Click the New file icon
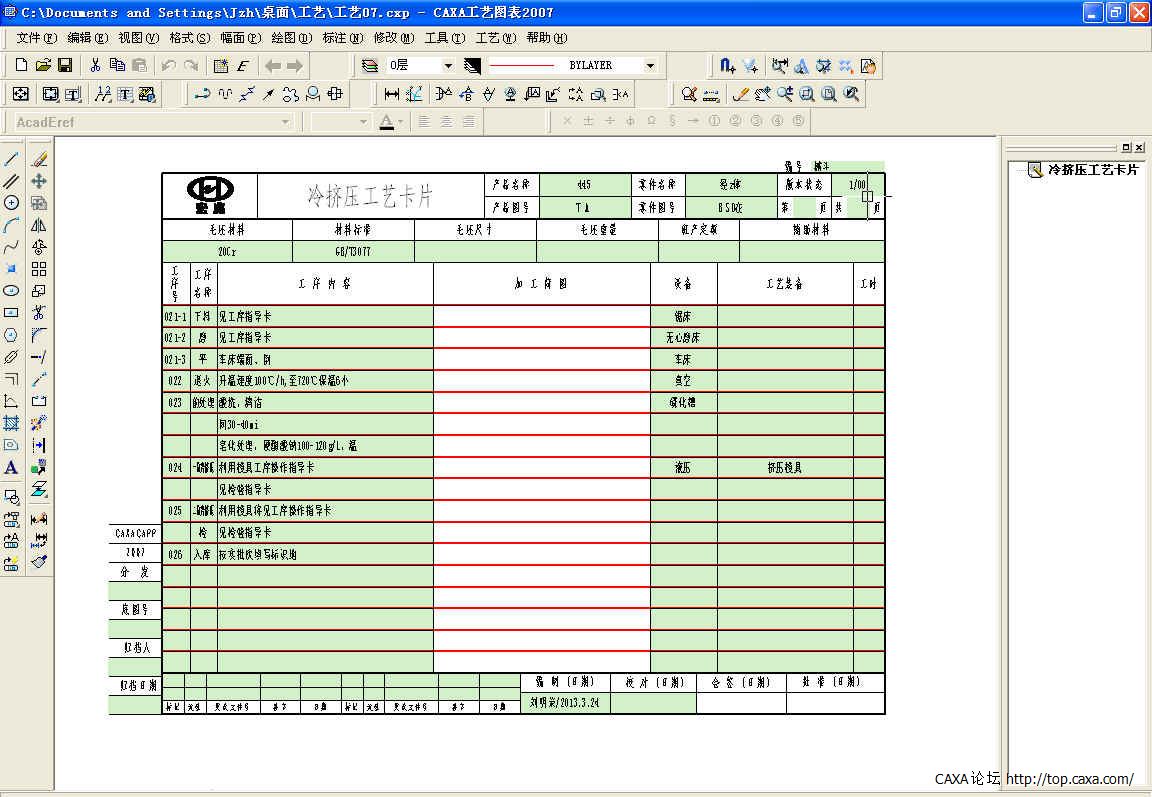Screen dimensions: 1152x797 click(x=21, y=65)
